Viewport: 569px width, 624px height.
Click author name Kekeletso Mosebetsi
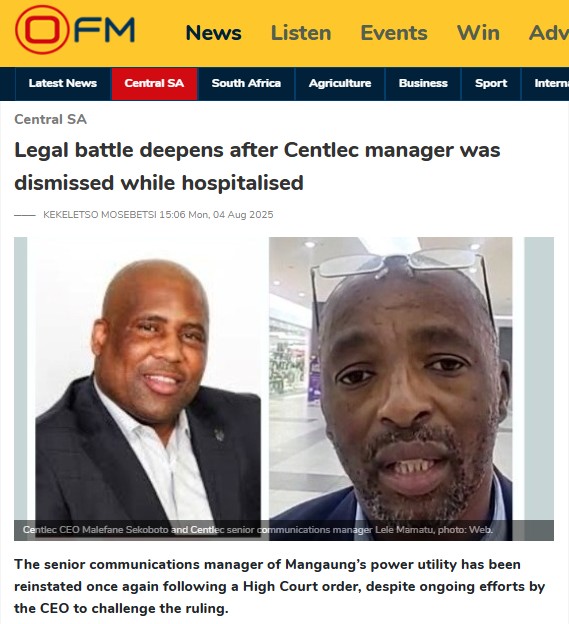pos(100,214)
